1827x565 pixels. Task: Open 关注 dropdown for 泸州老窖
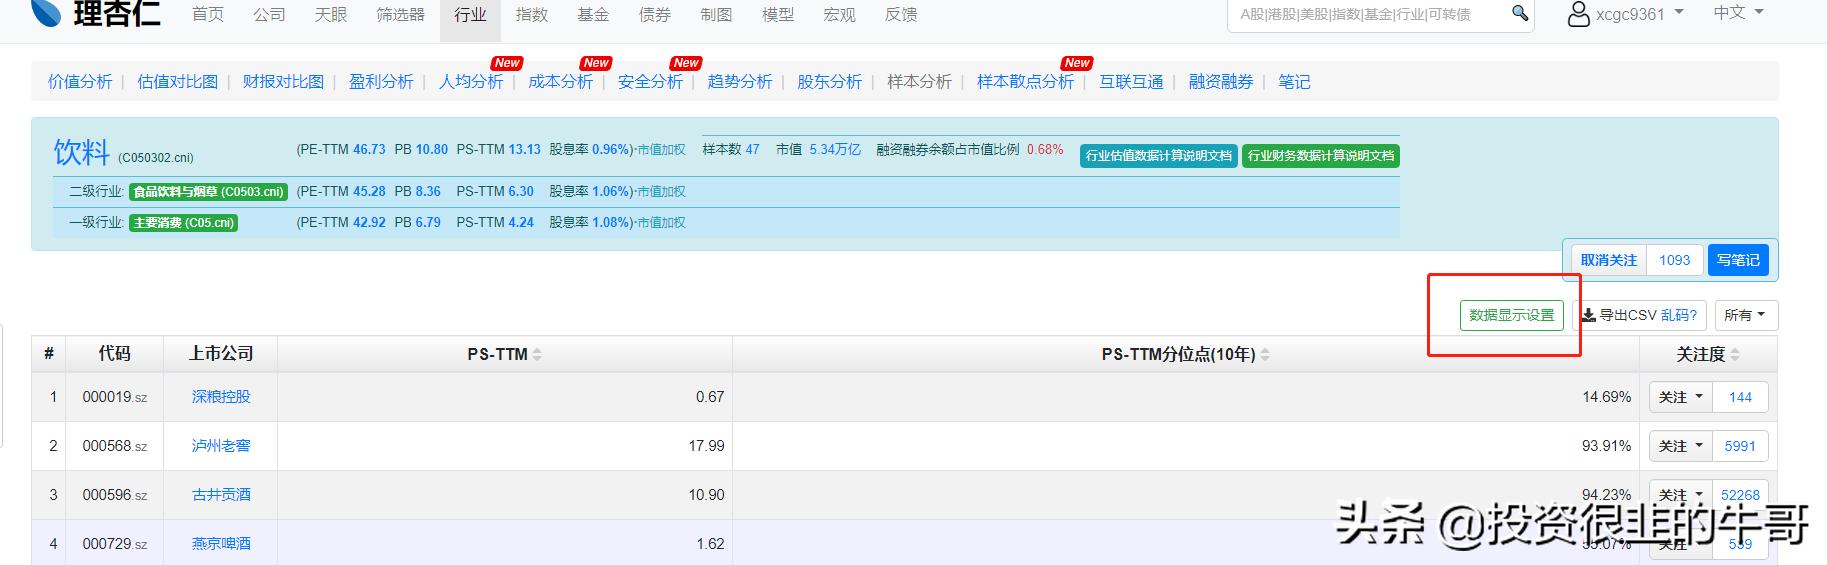[1680, 446]
